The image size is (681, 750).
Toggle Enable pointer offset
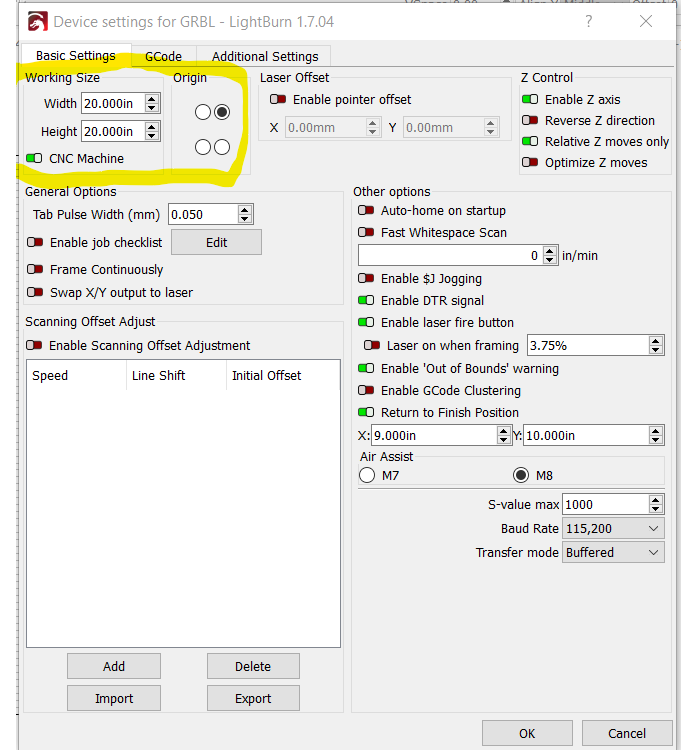[x=278, y=99]
